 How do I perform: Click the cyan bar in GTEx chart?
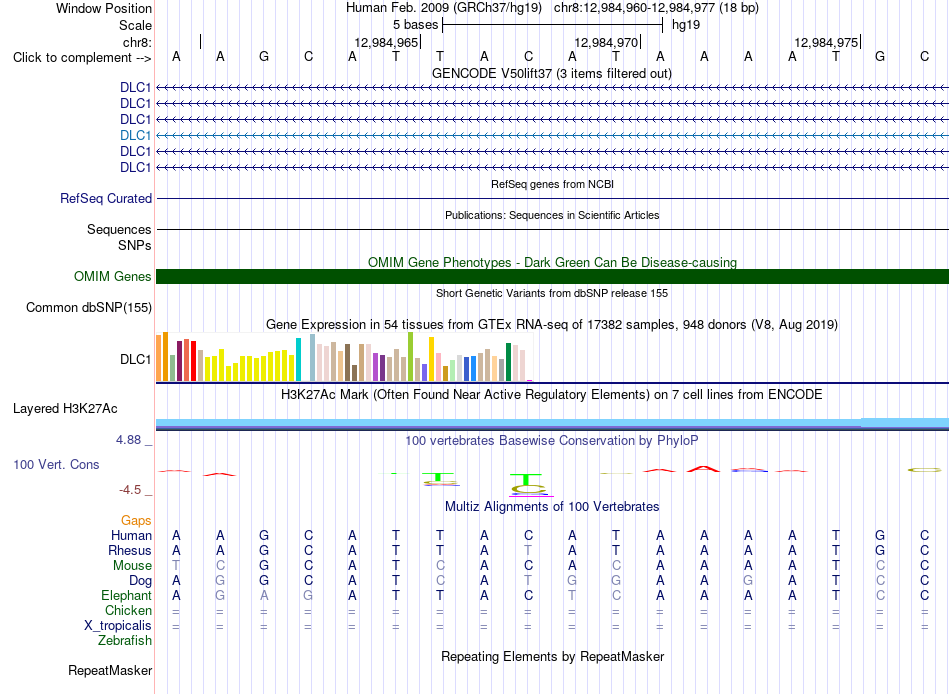pos(298,359)
